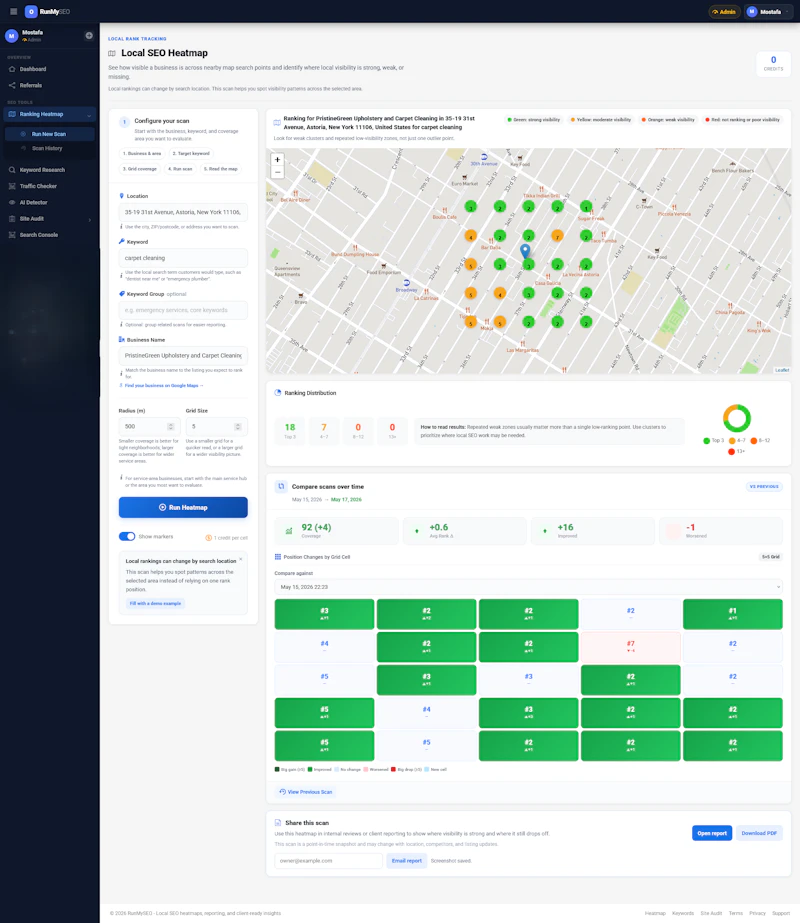
Task: Select the '5. Read the map' step chip
Action: click(x=221, y=169)
